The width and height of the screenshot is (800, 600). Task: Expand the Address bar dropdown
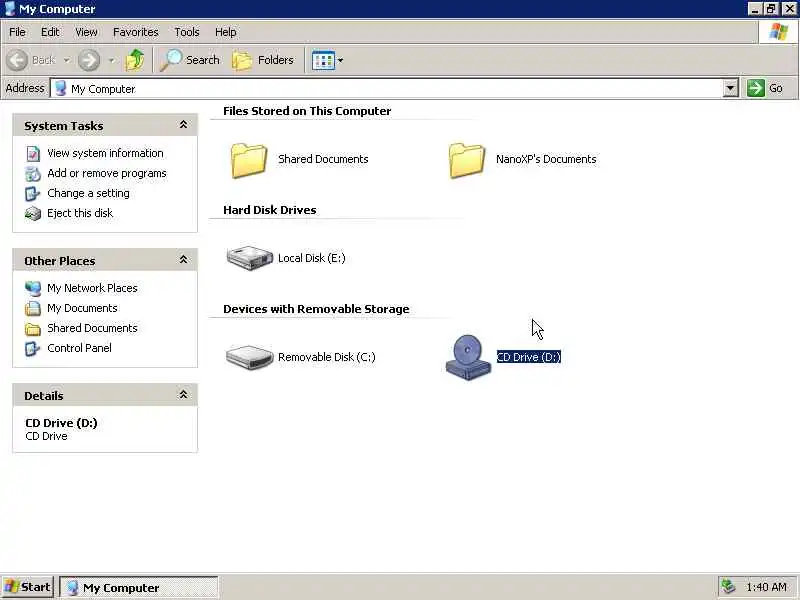(731, 88)
